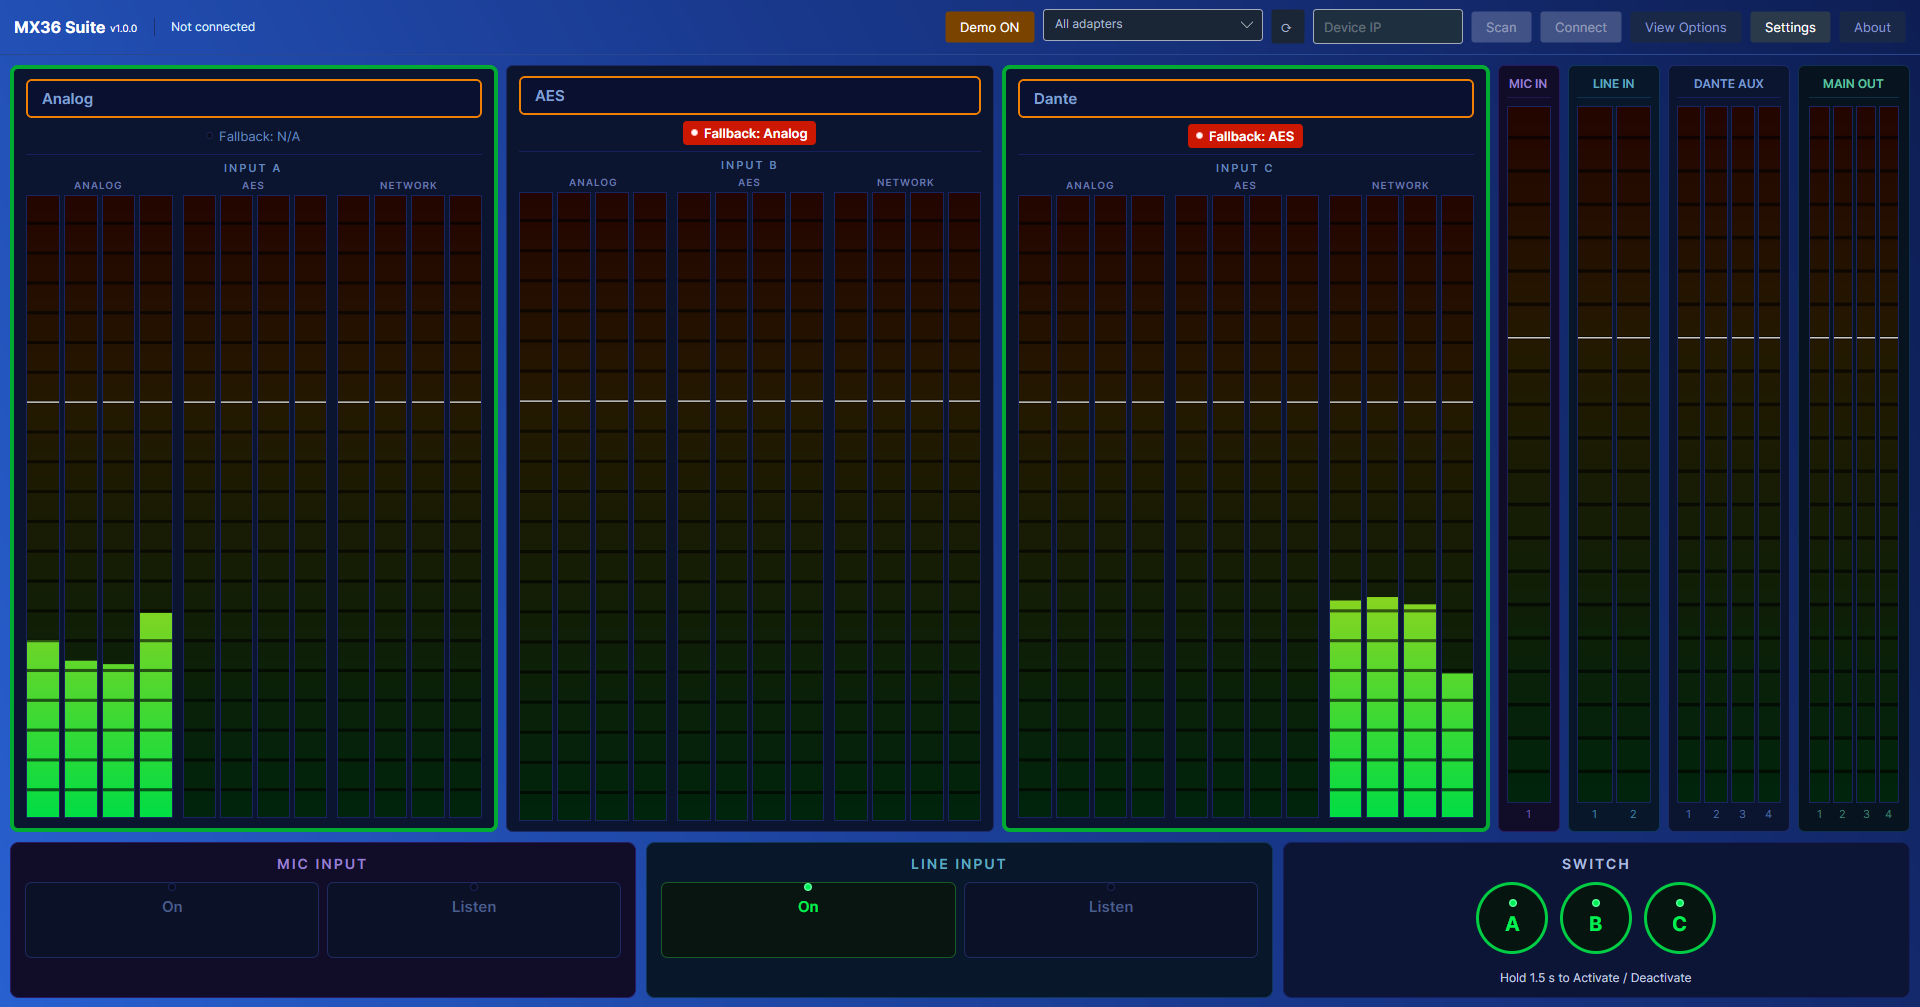Click the refresh adapters icon button
The image size is (1920, 1007).
pos(1286,27)
